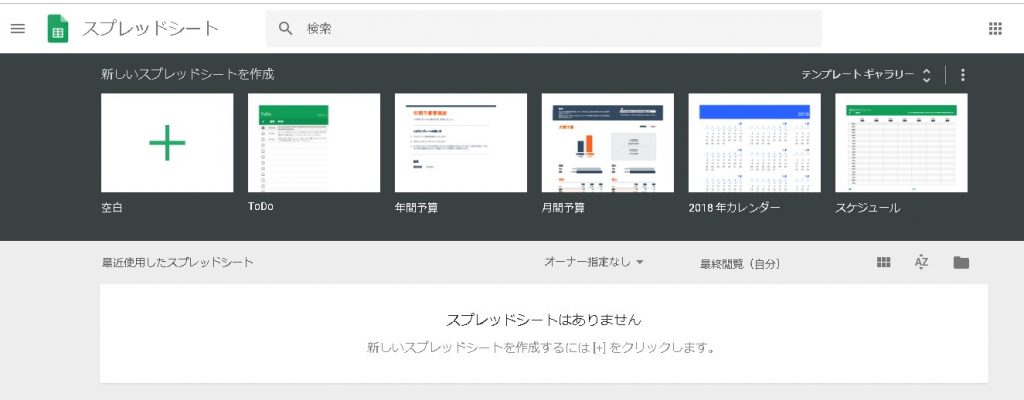Select the スケジュール schedule template

tap(901, 143)
